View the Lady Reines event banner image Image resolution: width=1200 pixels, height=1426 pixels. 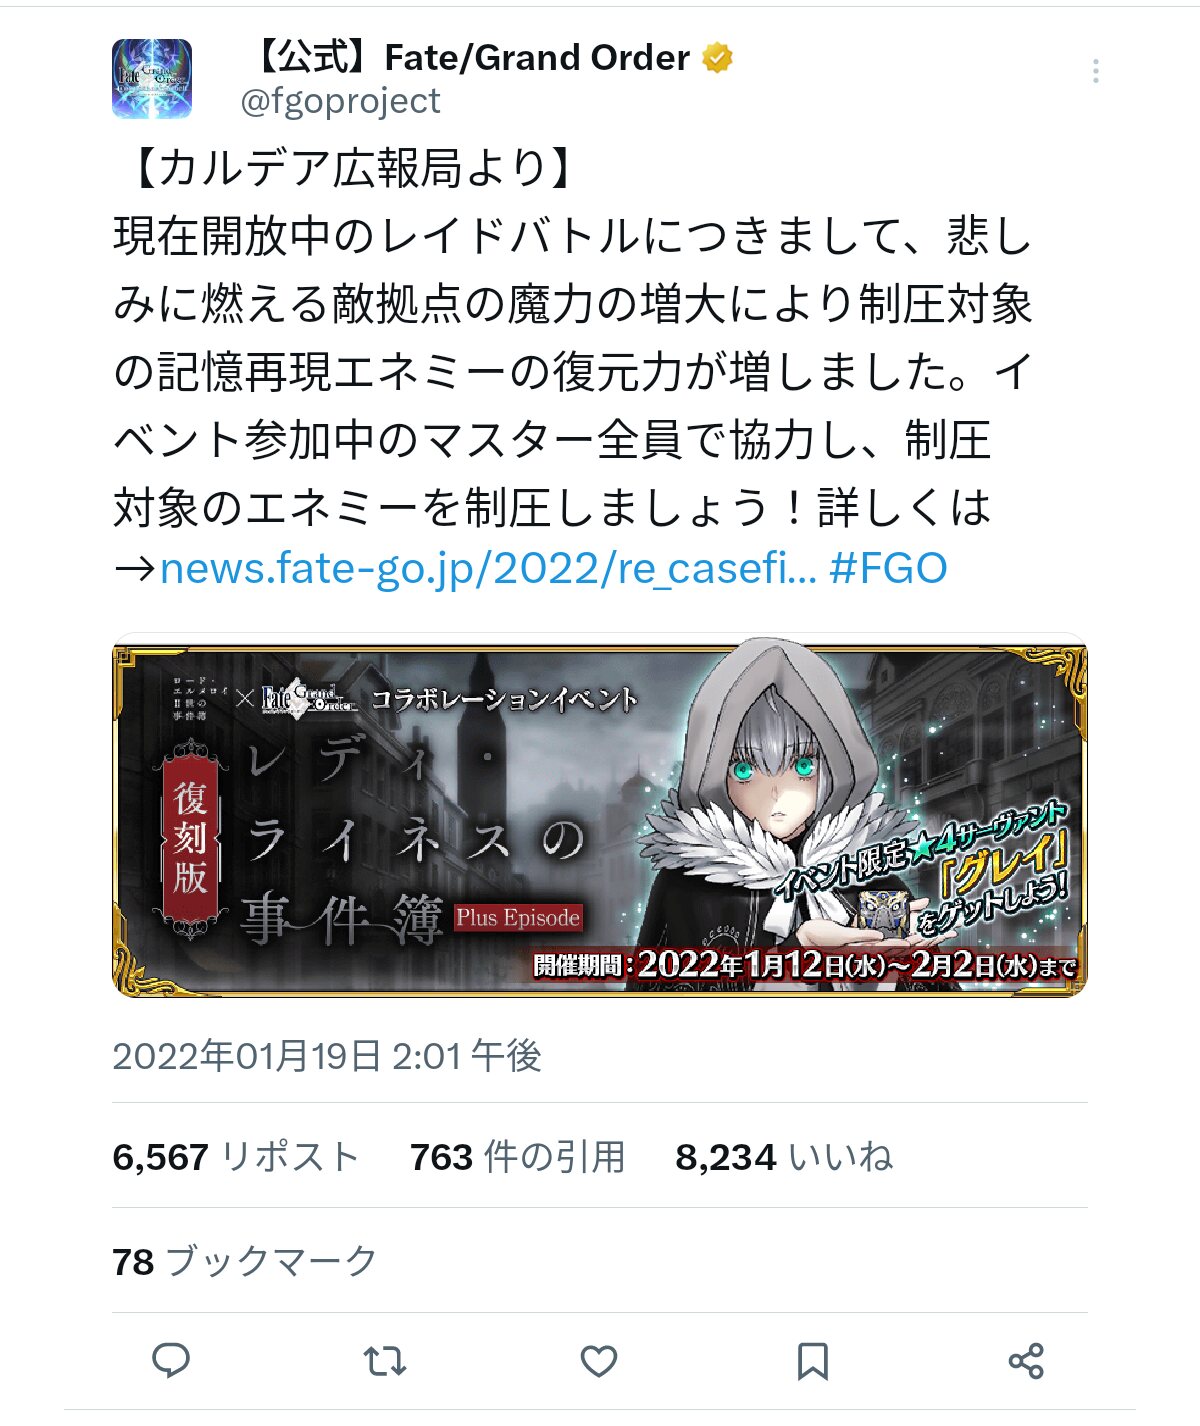point(600,816)
